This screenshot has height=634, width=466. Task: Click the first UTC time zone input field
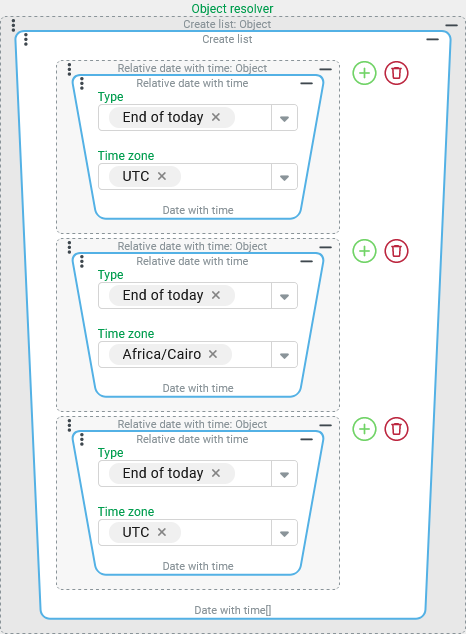pos(185,177)
